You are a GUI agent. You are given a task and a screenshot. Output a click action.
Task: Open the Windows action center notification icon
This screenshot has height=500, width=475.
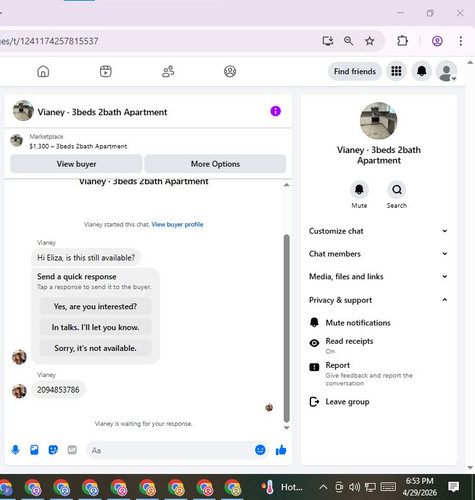tap(453, 487)
